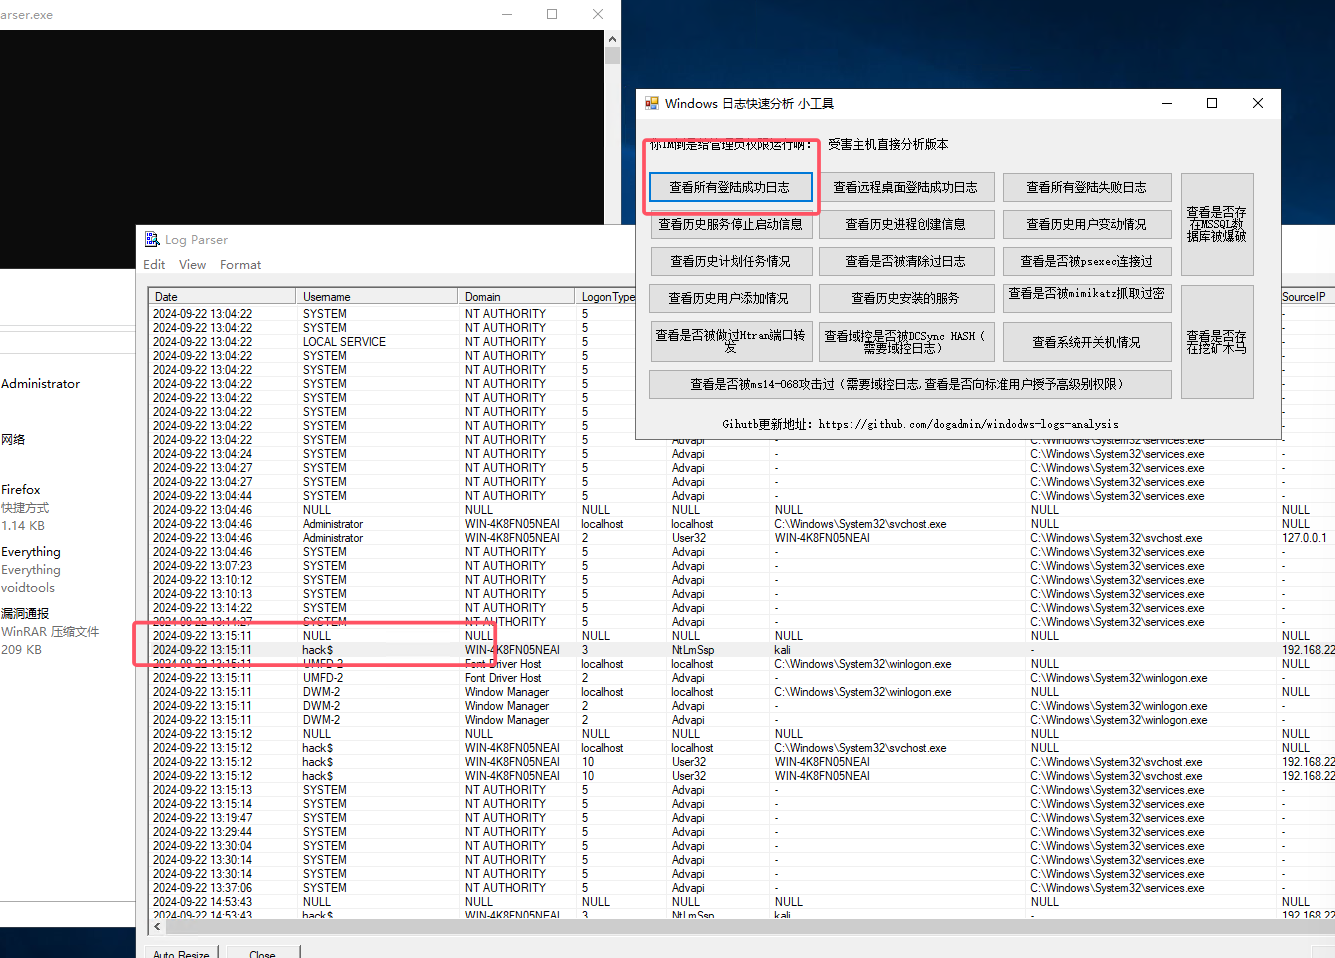Click 查看系统开关机情况 button
1335x958 pixels.
[x=1087, y=341]
